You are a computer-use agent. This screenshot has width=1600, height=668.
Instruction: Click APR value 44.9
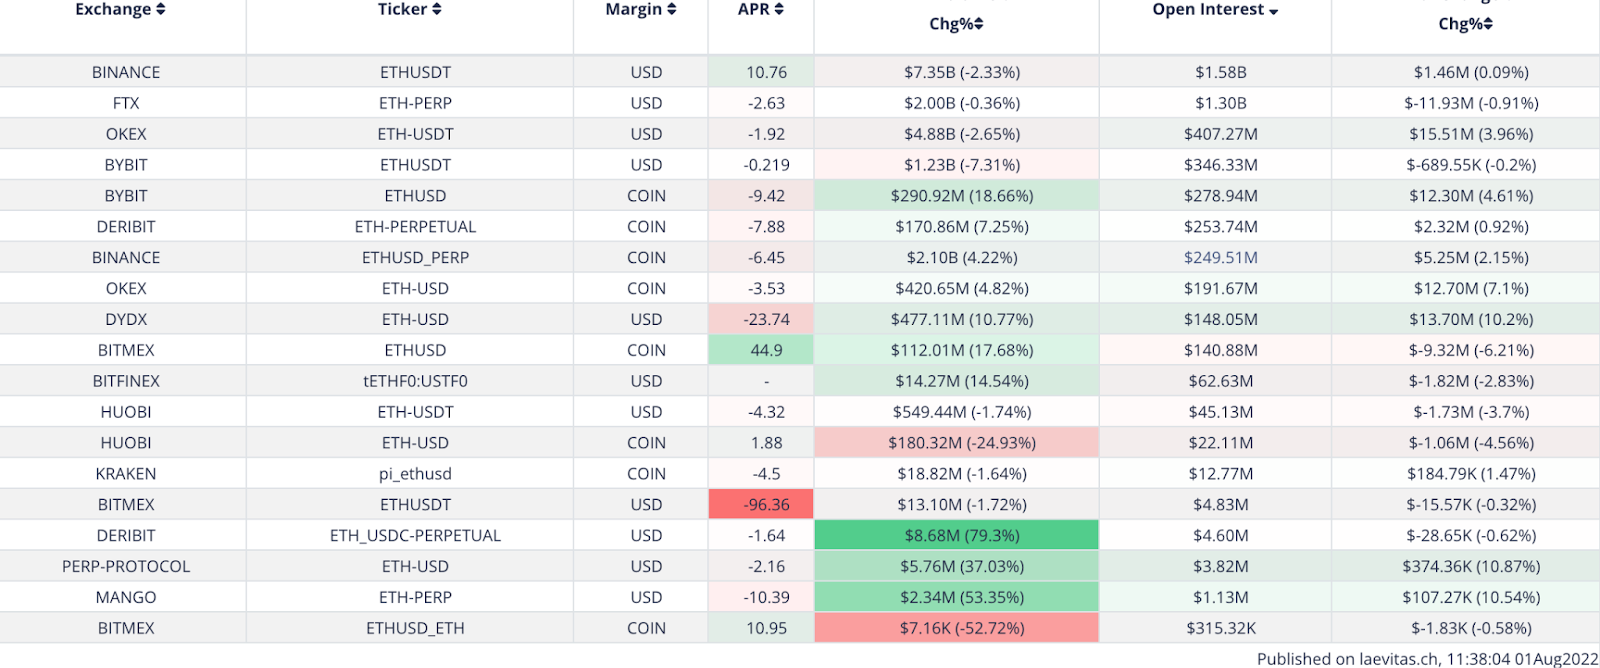pos(761,351)
